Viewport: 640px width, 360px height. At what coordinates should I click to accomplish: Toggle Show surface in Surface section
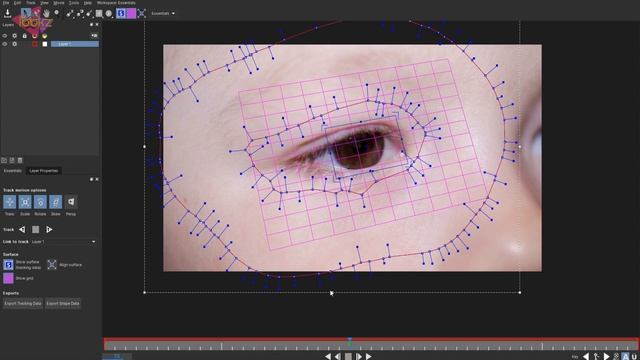point(8,265)
